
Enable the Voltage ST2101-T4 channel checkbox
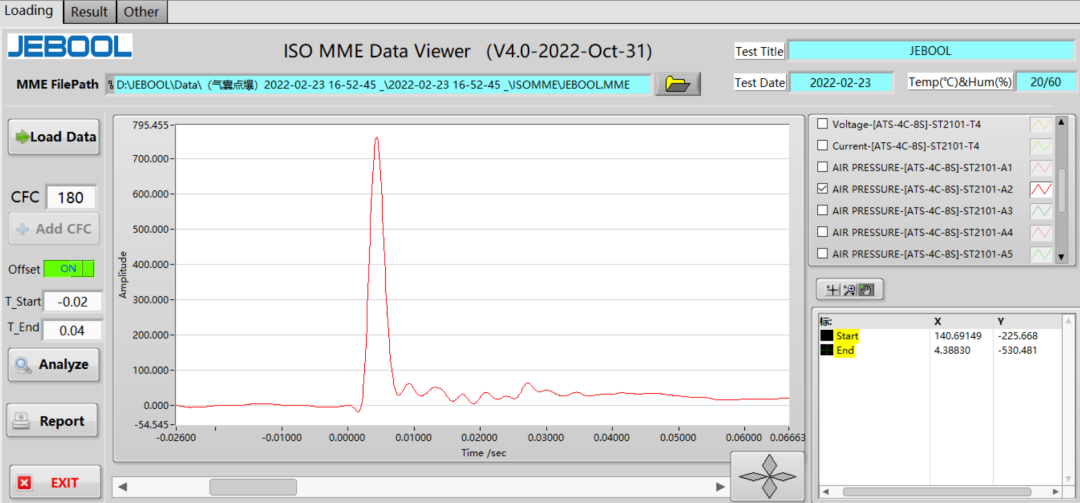click(x=823, y=124)
